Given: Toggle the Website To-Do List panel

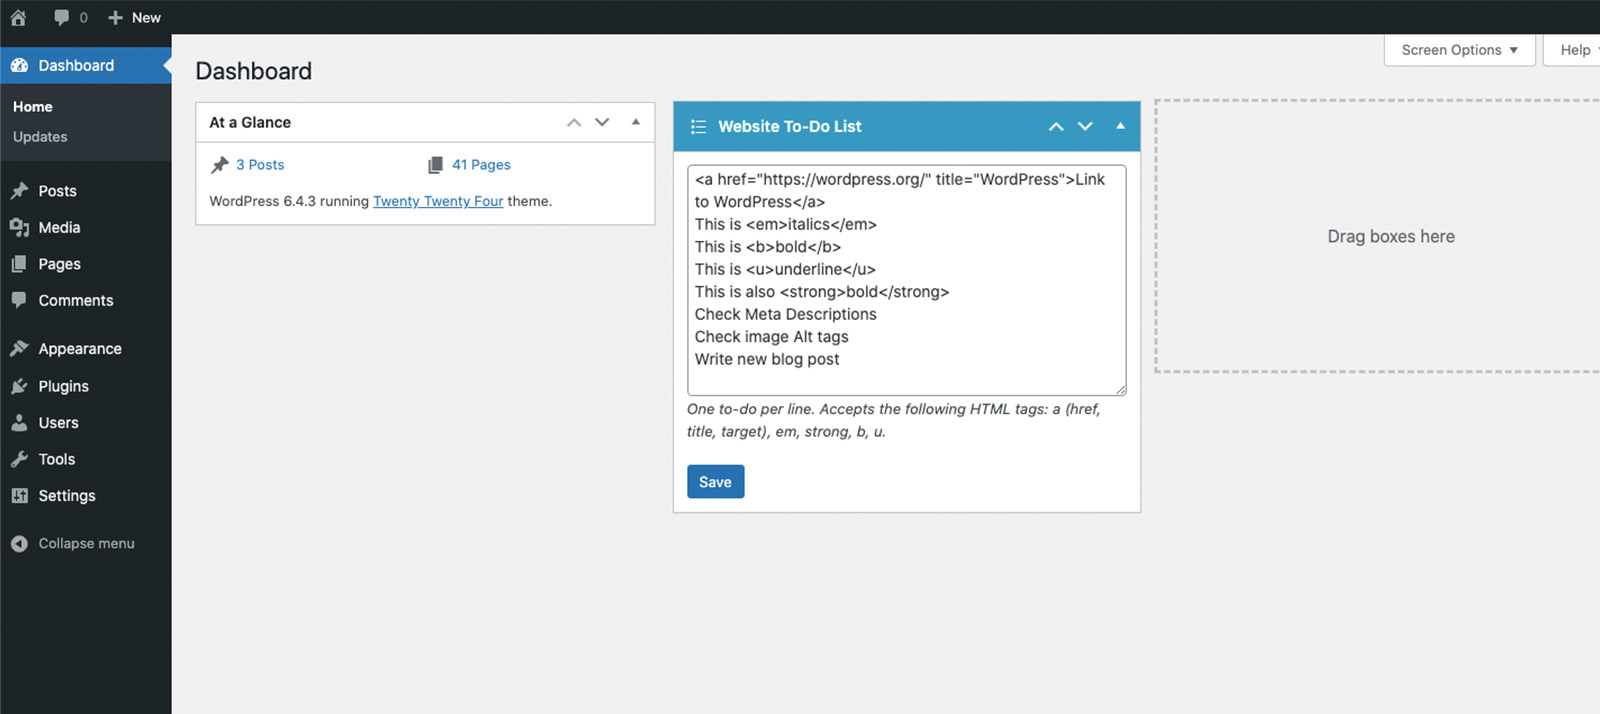Looking at the screenshot, I should pyautogui.click(x=1120, y=126).
